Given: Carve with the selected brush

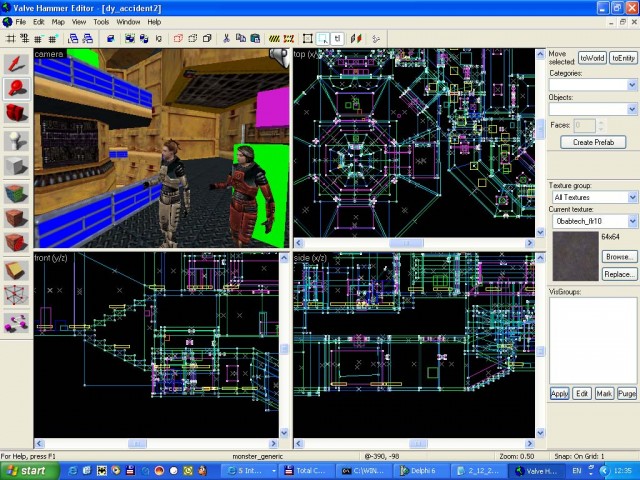Looking at the screenshot, I should 110,39.
